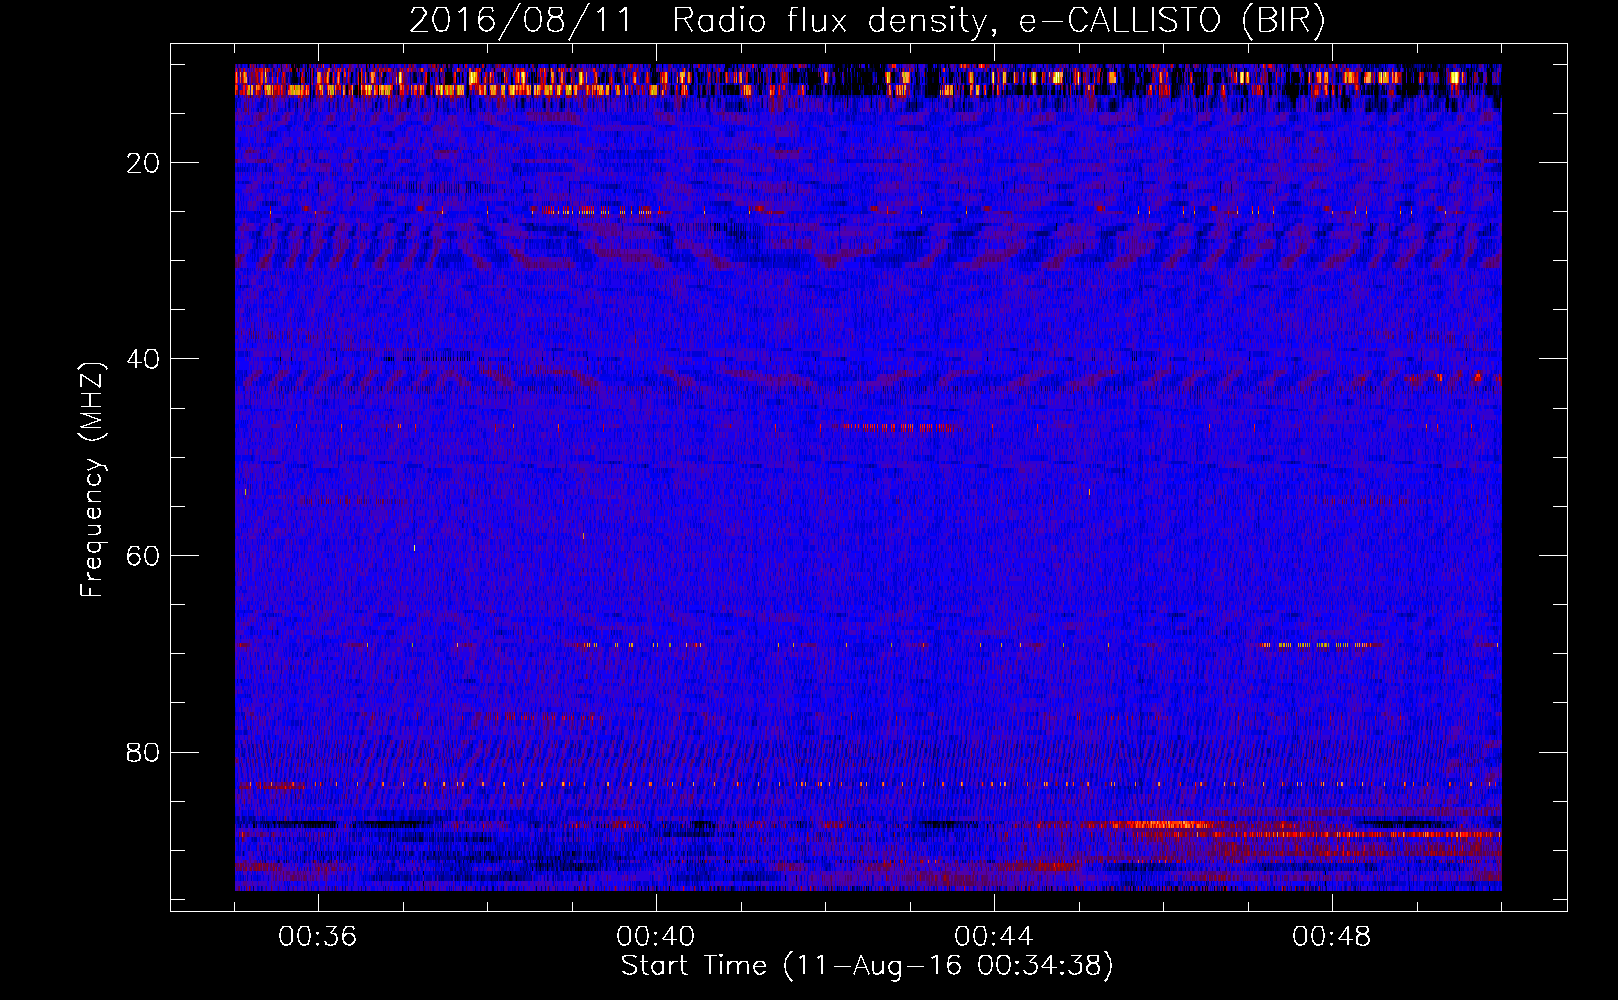Click the '20' frequency tick label
This screenshot has height=1000, width=1618.
[144, 163]
